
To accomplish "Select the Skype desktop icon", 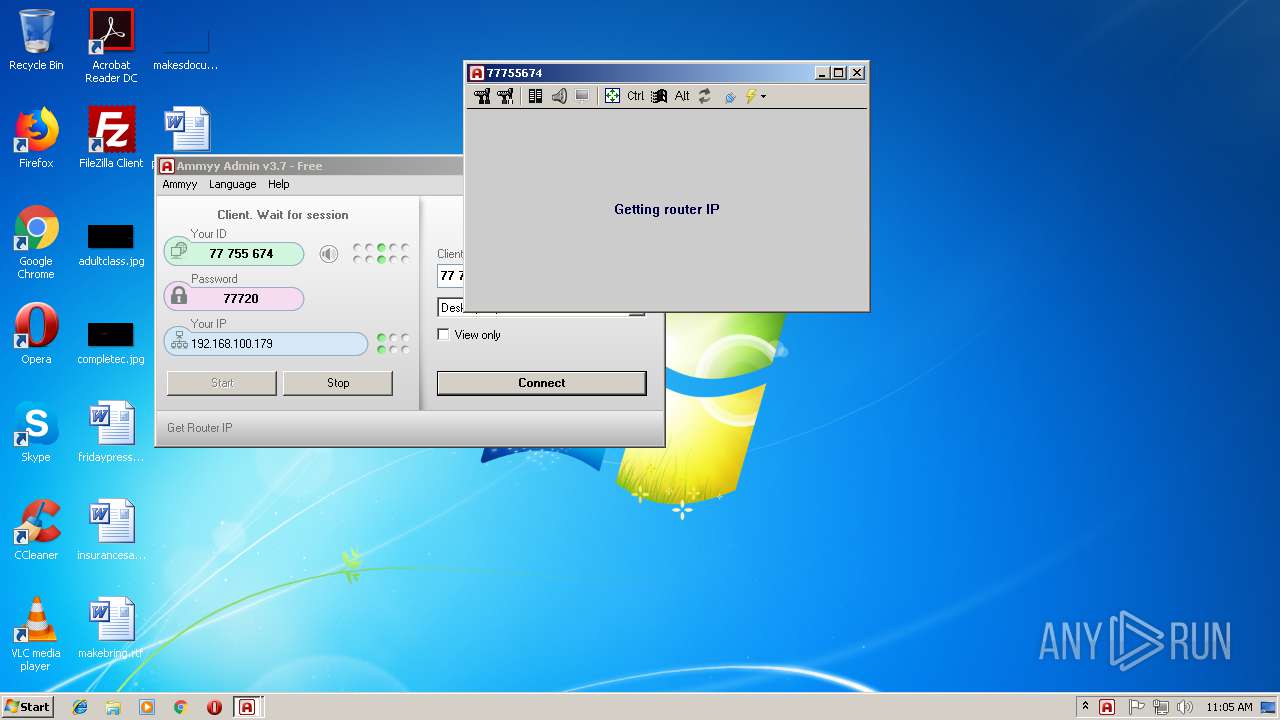I will pos(36,432).
